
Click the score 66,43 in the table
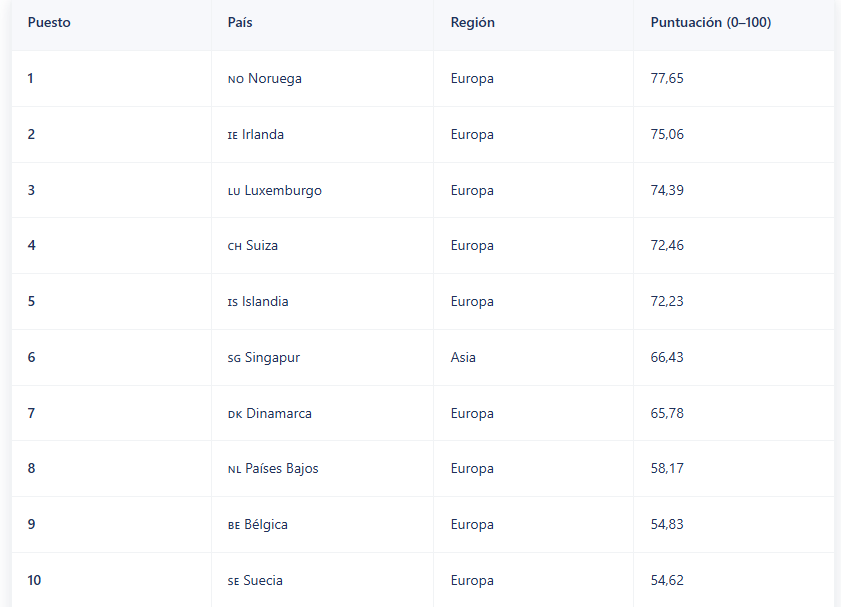(x=667, y=358)
